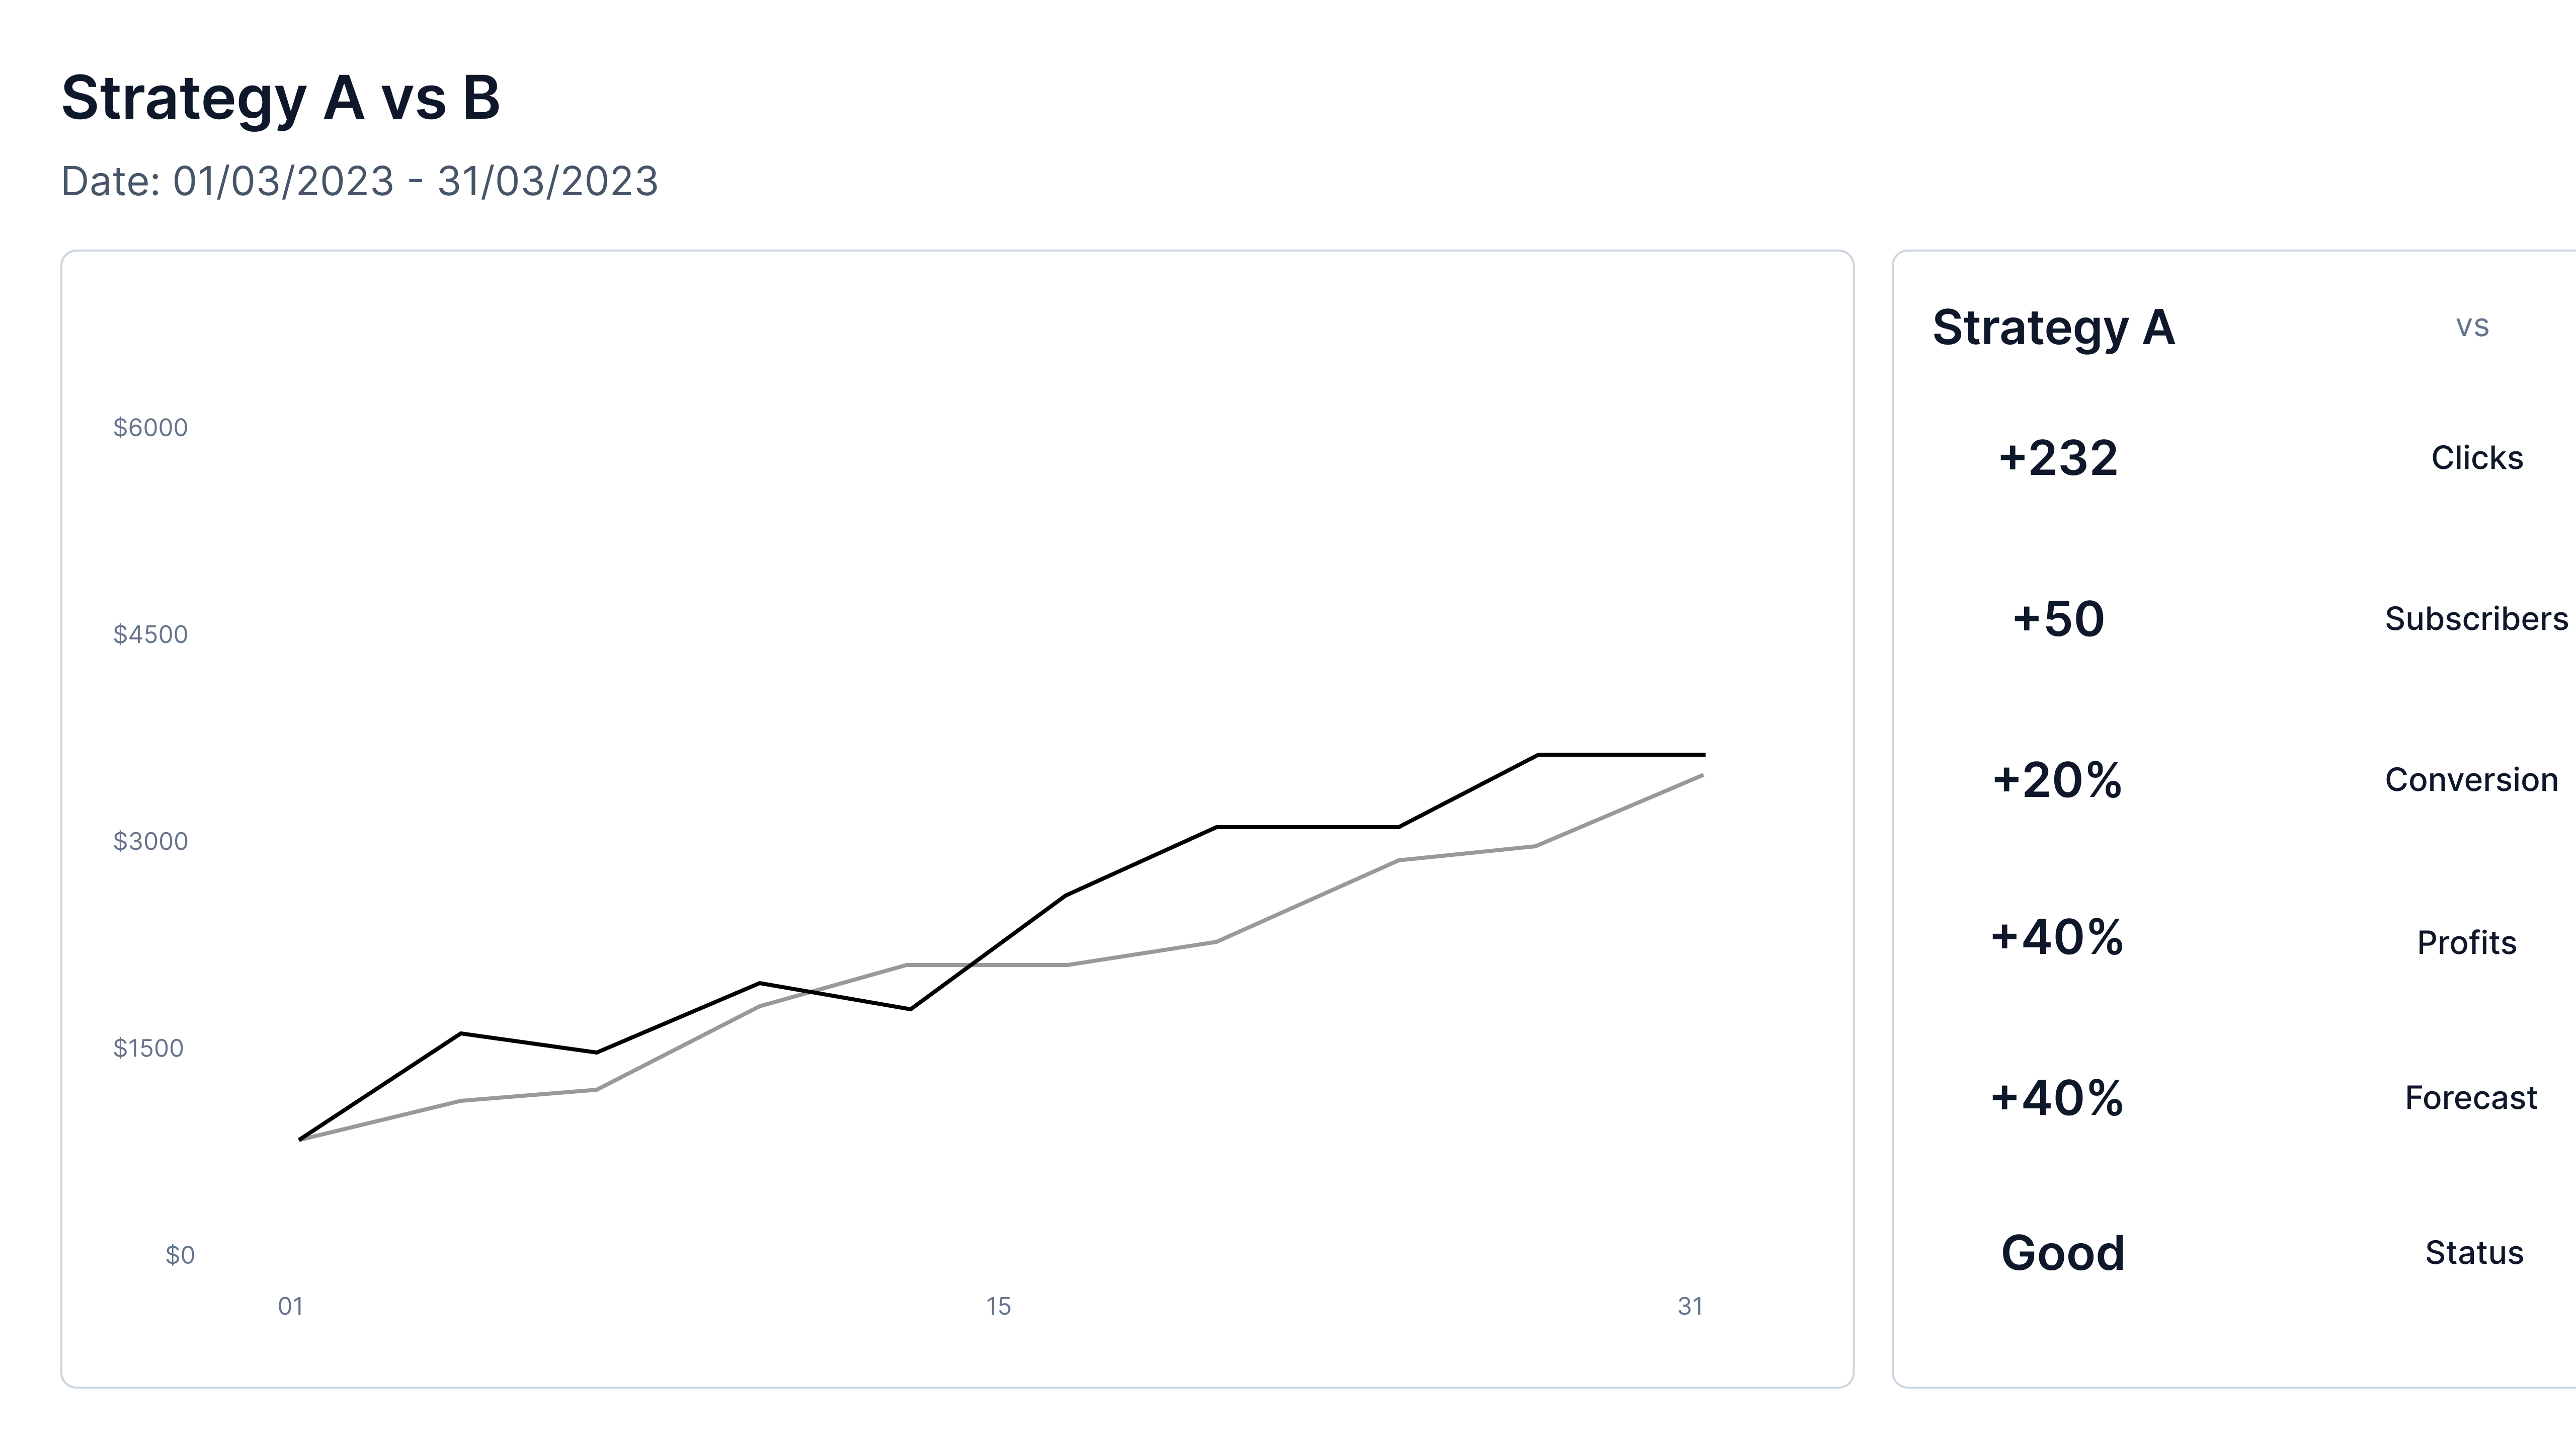Click the $0 axis label
Screen dimensions: 2576x1449
point(180,1256)
